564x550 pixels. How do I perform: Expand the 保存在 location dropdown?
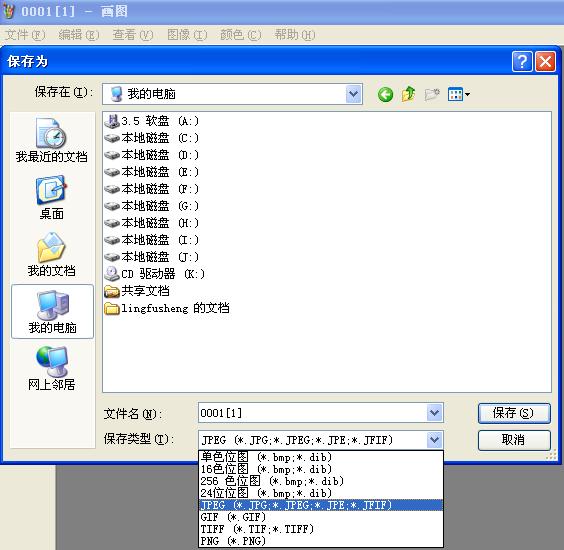click(x=354, y=94)
